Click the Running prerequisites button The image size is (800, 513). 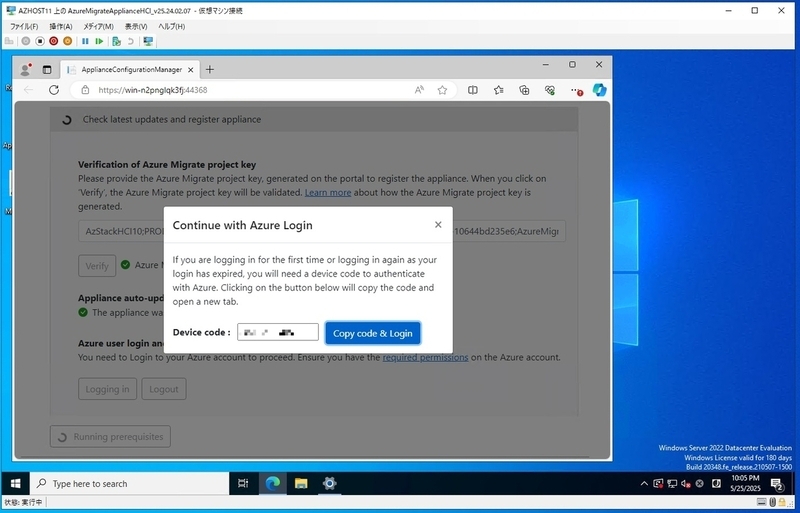[110, 436]
